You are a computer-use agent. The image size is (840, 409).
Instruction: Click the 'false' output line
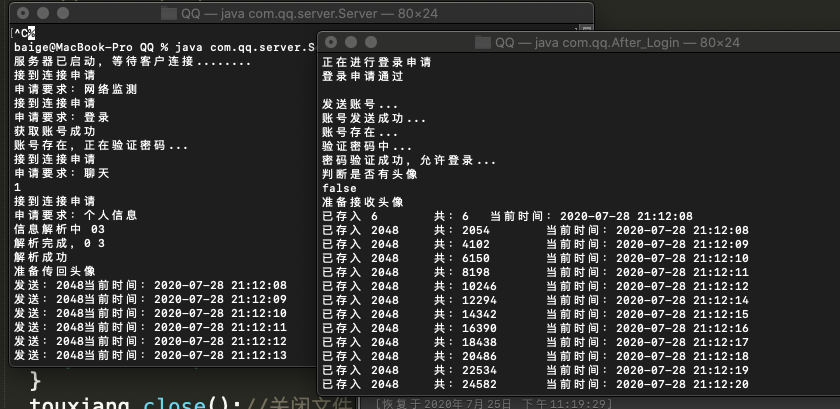(339, 188)
